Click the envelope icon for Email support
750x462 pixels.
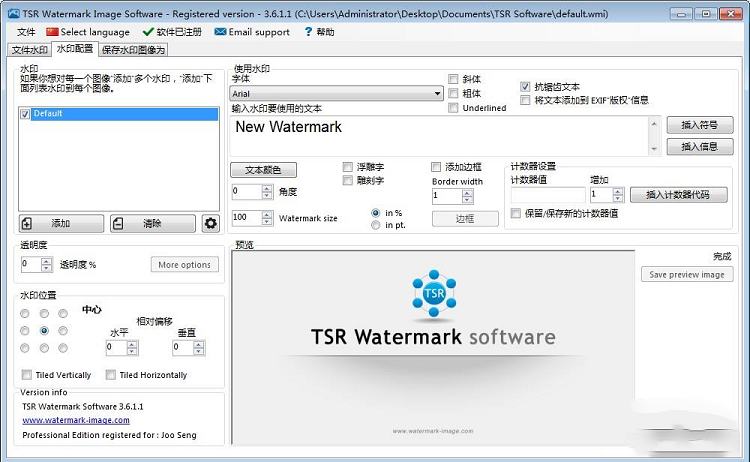tap(221, 32)
